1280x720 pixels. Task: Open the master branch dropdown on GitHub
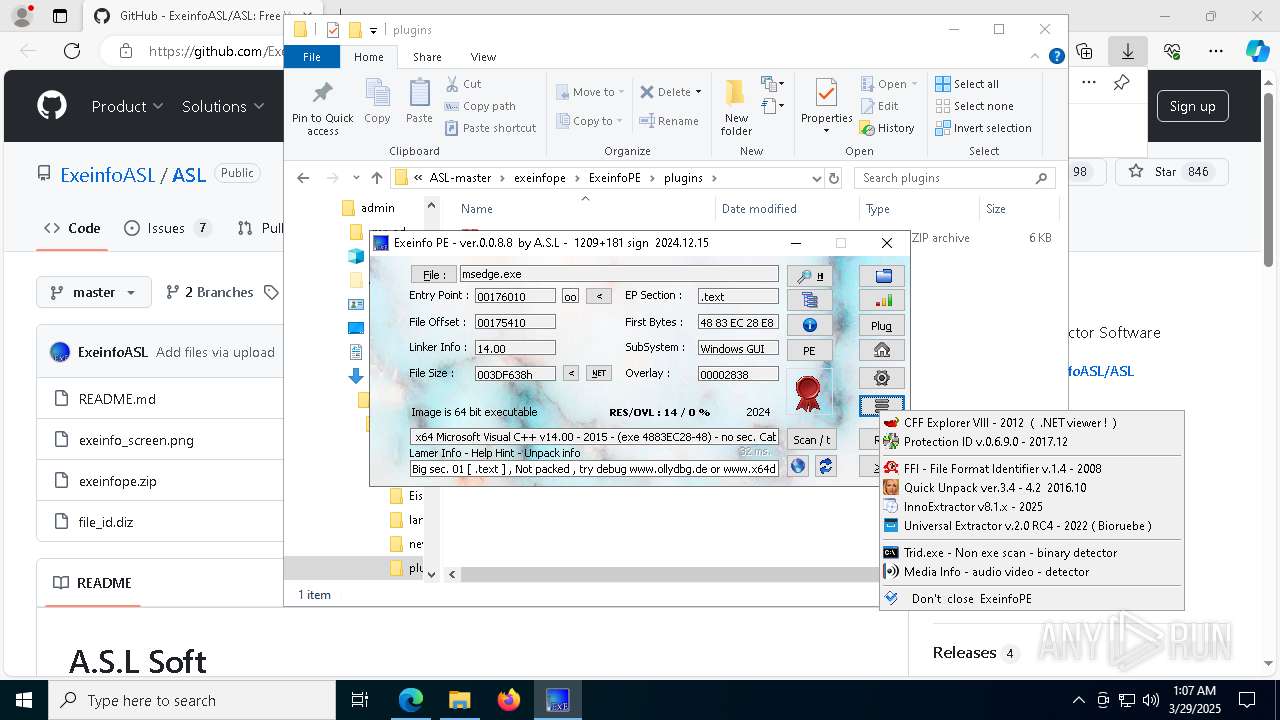pos(94,292)
